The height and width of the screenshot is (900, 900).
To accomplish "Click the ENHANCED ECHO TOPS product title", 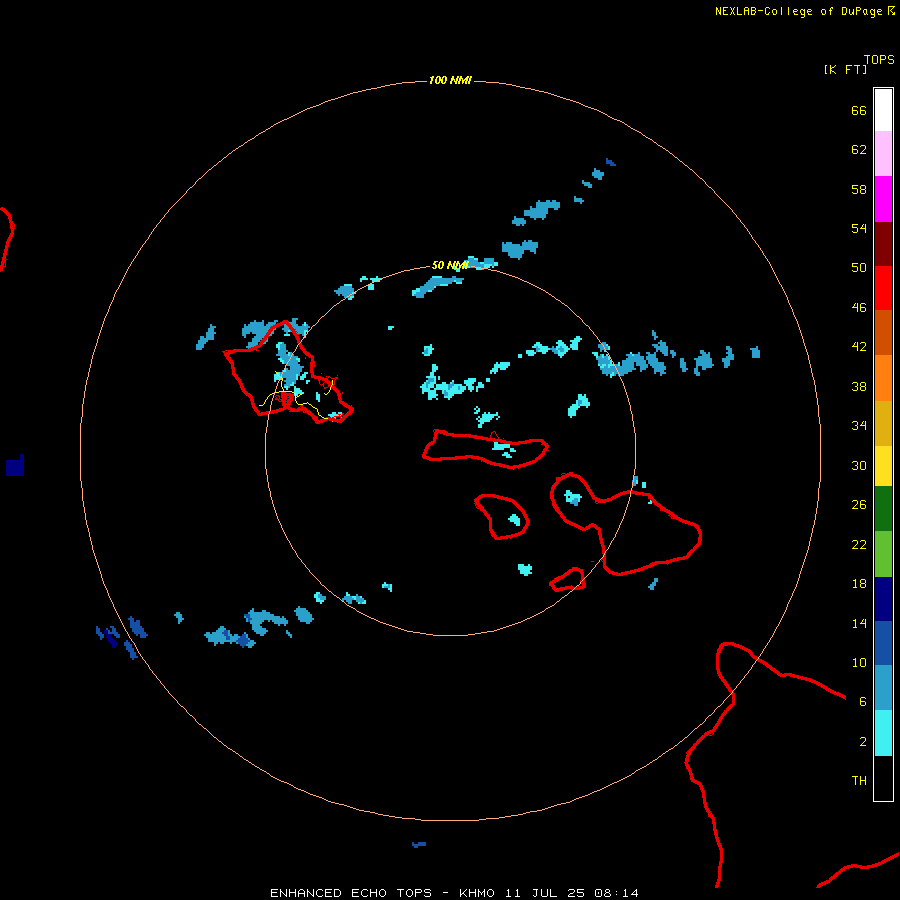I will click(x=351, y=893).
